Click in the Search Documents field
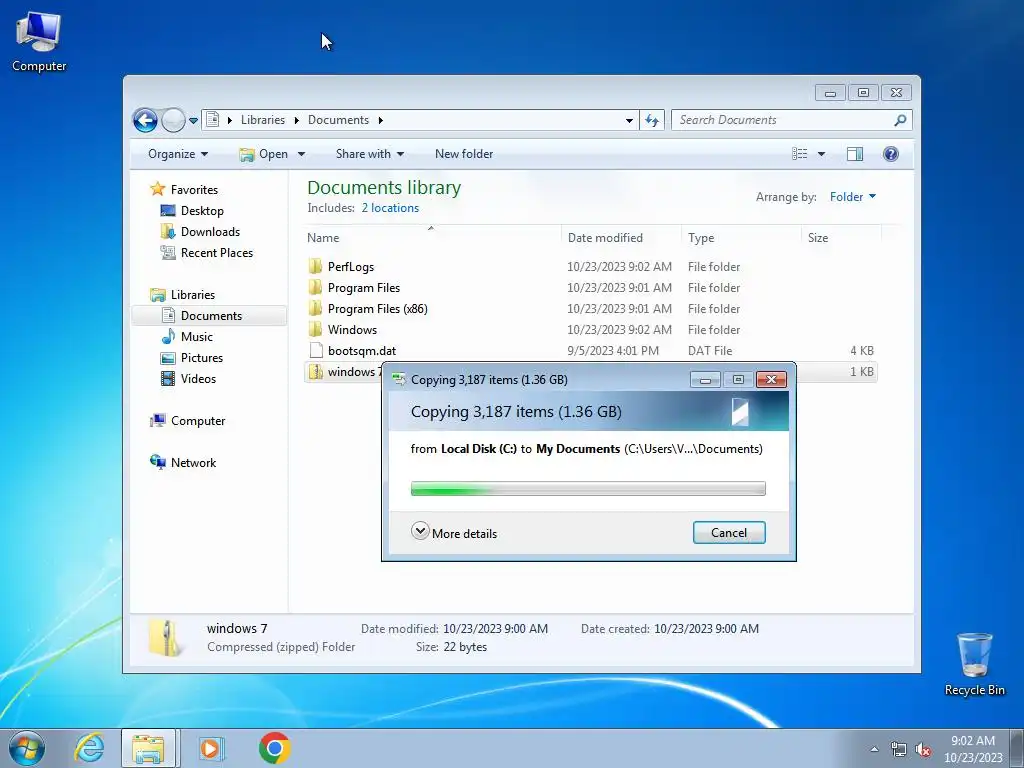The height and width of the screenshot is (768, 1024). [784, 120]
